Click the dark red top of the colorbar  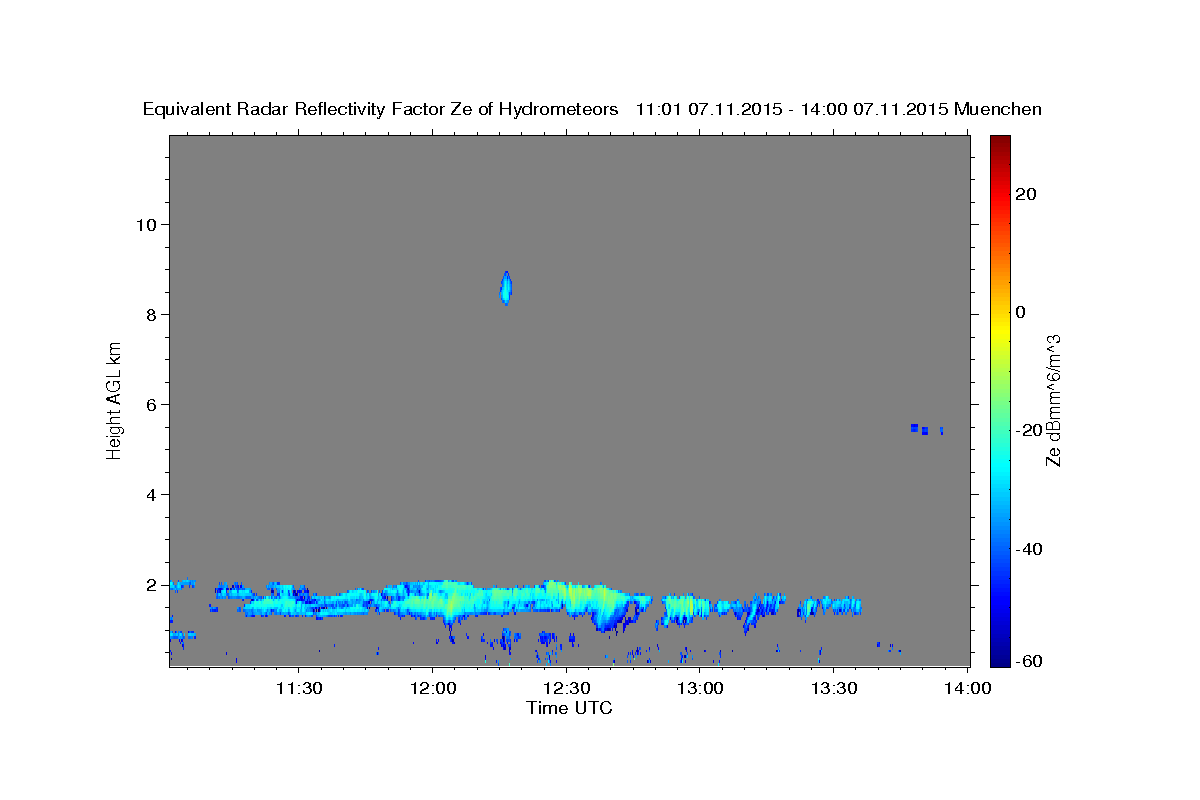[1000, 142]
